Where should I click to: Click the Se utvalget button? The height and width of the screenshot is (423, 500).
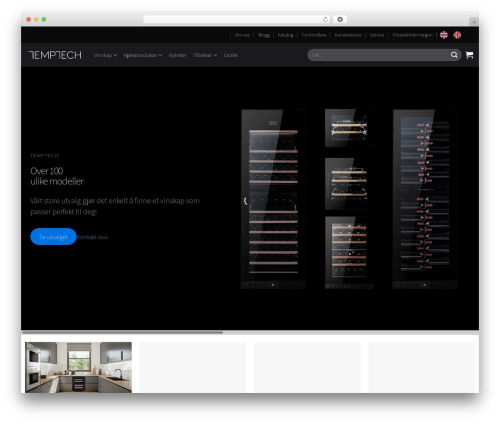tap(53, 237)
